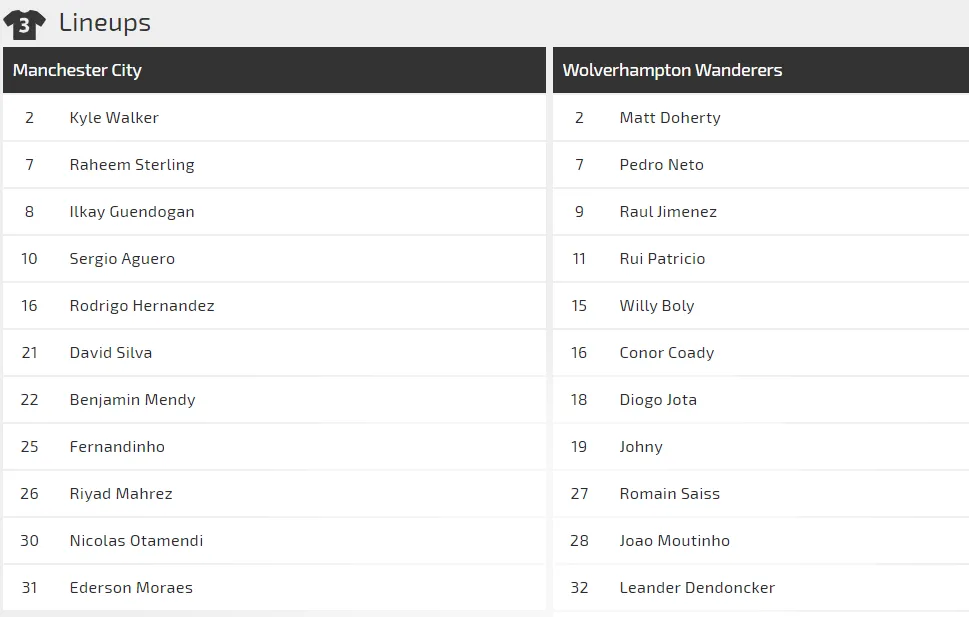Open Rui Patricio's player entry
This screenshot has width=969, height=617.
click(x=662, y=259)
